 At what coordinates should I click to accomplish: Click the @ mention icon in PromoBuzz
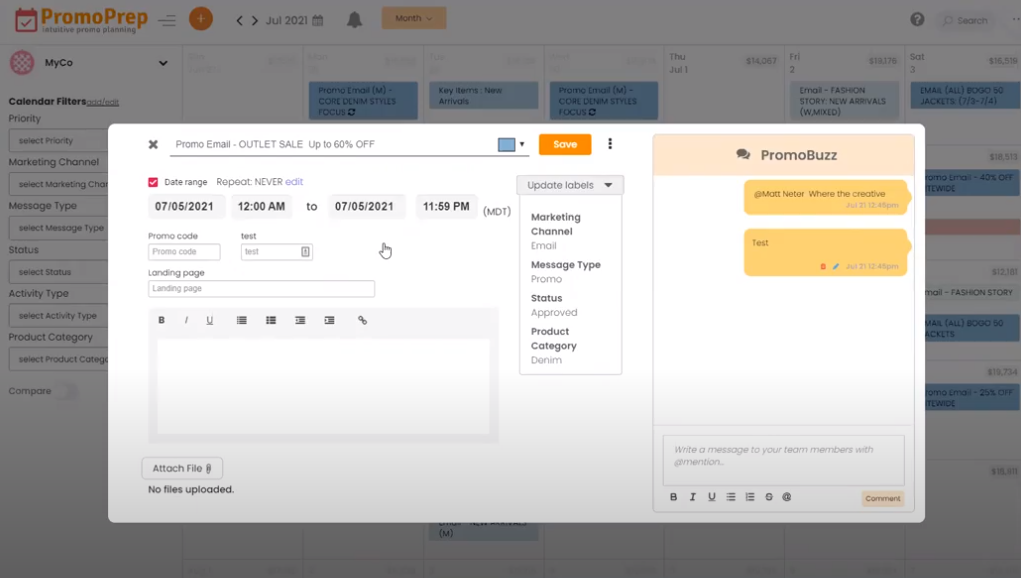click(x=786, y=497)
